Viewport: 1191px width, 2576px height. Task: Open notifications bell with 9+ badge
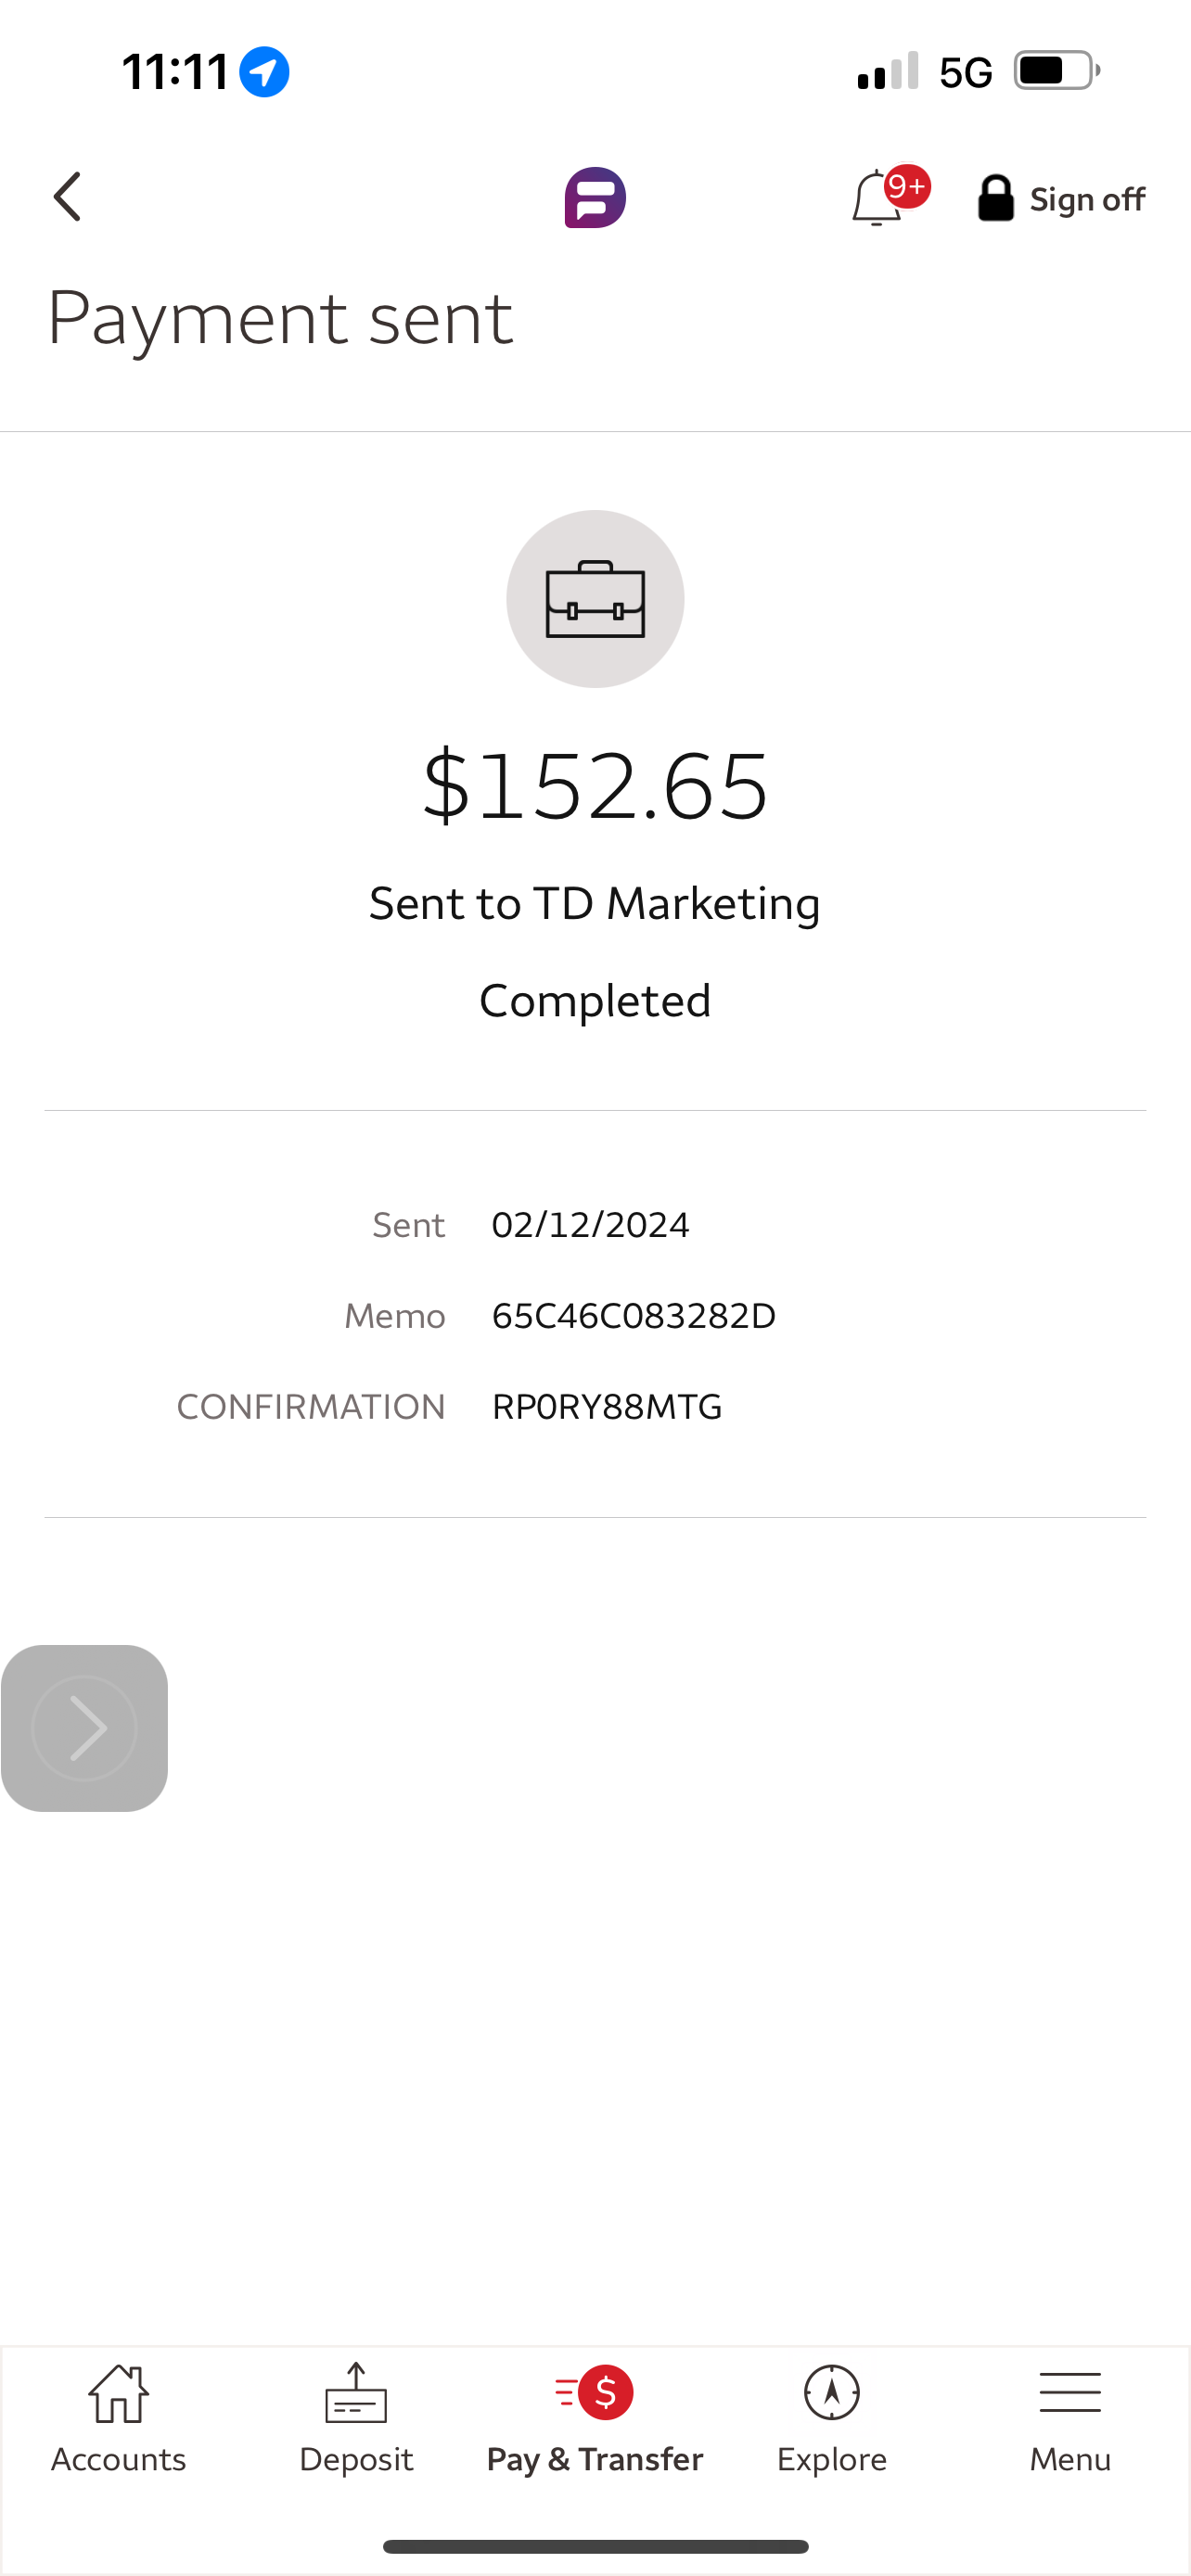(882, 197)
